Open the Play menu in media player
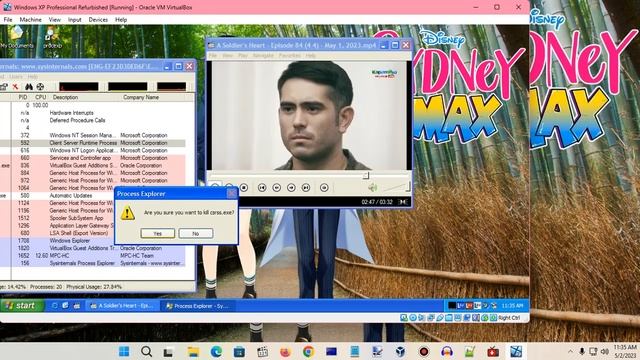This screenshot has width=640, height=360. [x=243, y=55]
